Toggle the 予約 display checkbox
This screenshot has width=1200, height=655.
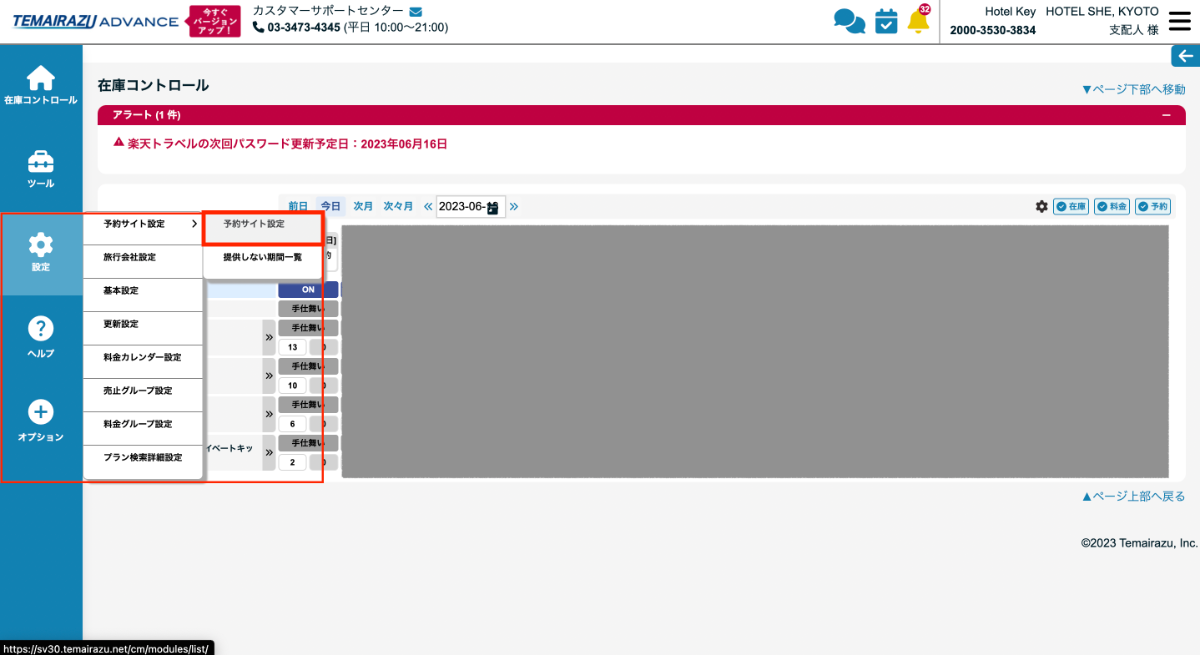point(1153,206)
